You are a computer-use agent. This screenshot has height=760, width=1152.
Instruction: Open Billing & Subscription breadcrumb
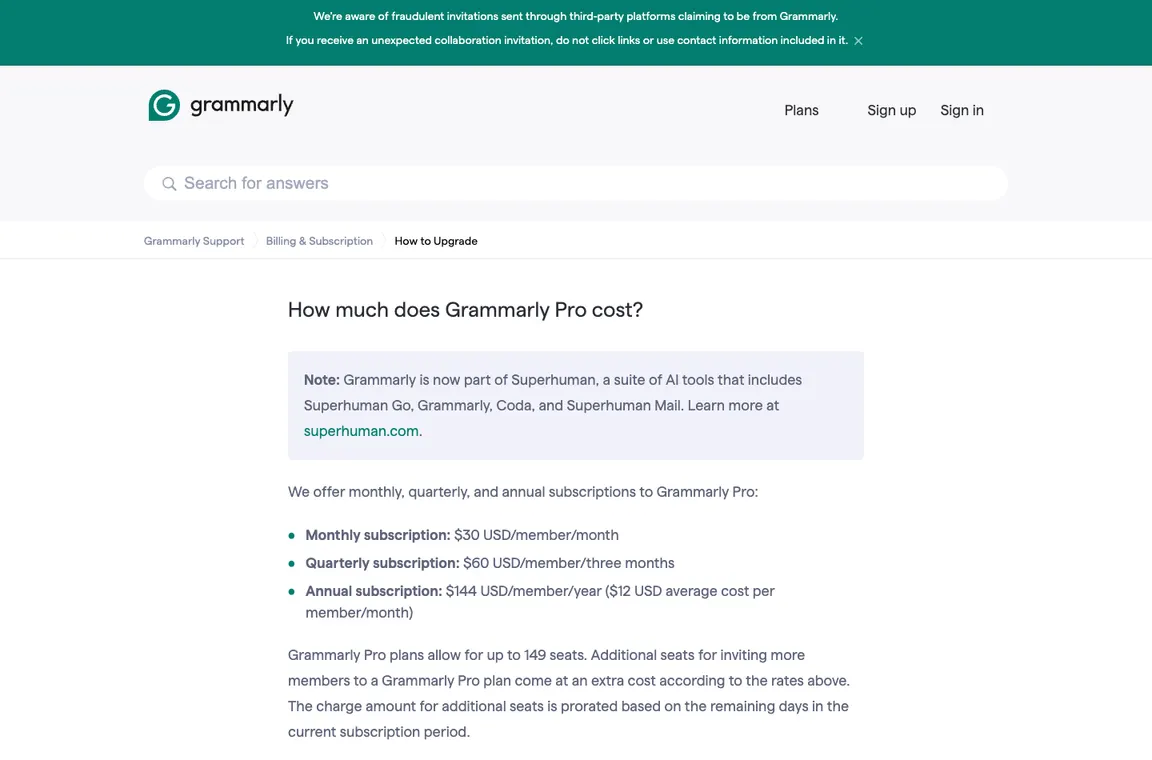pos(319,241)
